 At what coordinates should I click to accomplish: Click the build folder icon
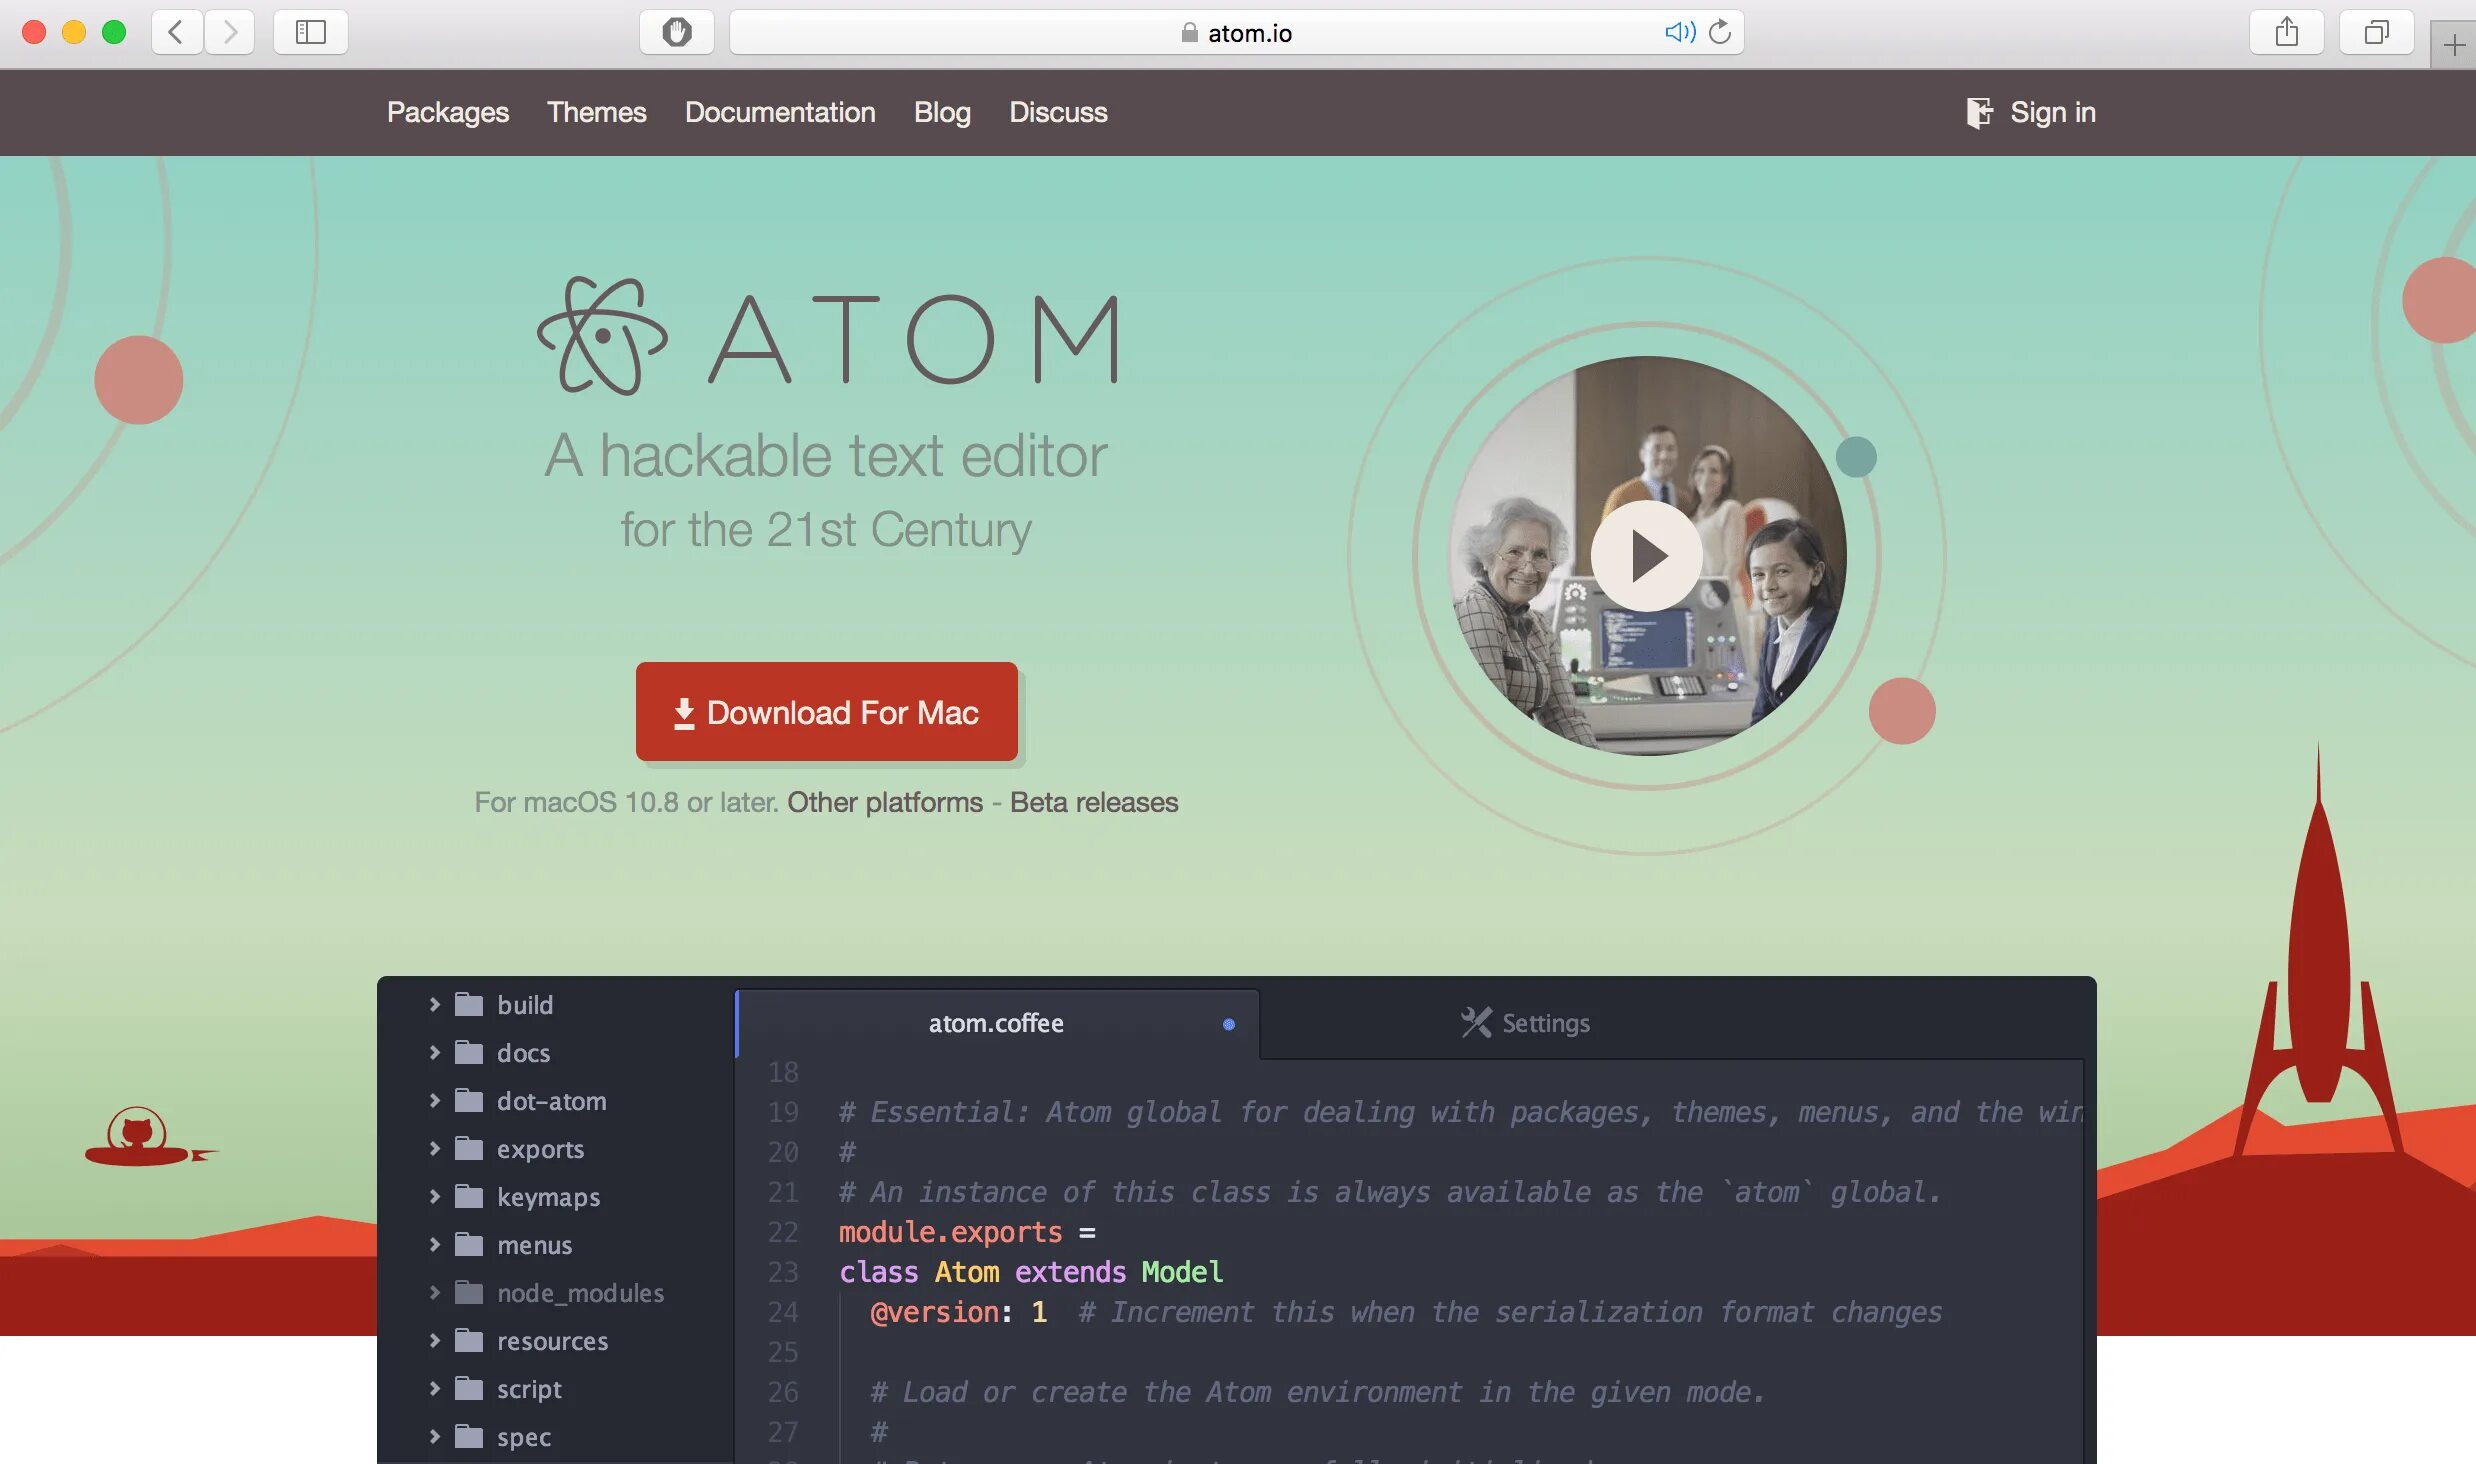pos(469,1004)
